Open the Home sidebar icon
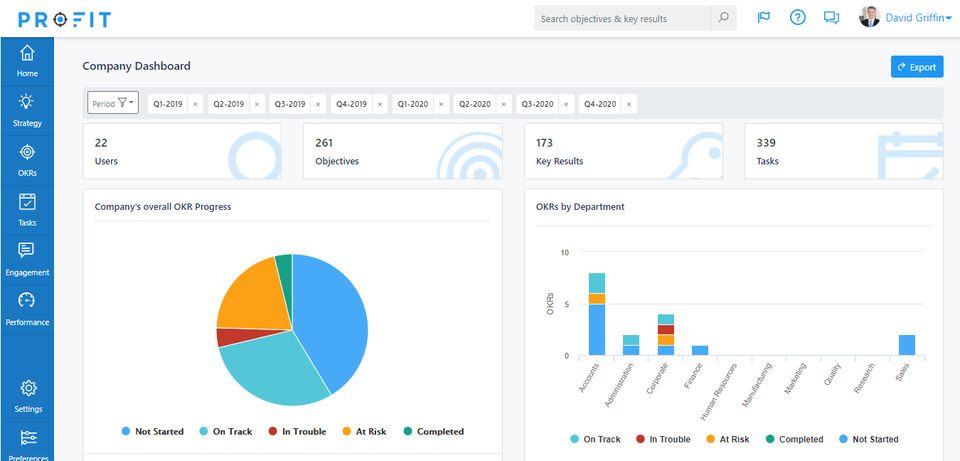 27,53
